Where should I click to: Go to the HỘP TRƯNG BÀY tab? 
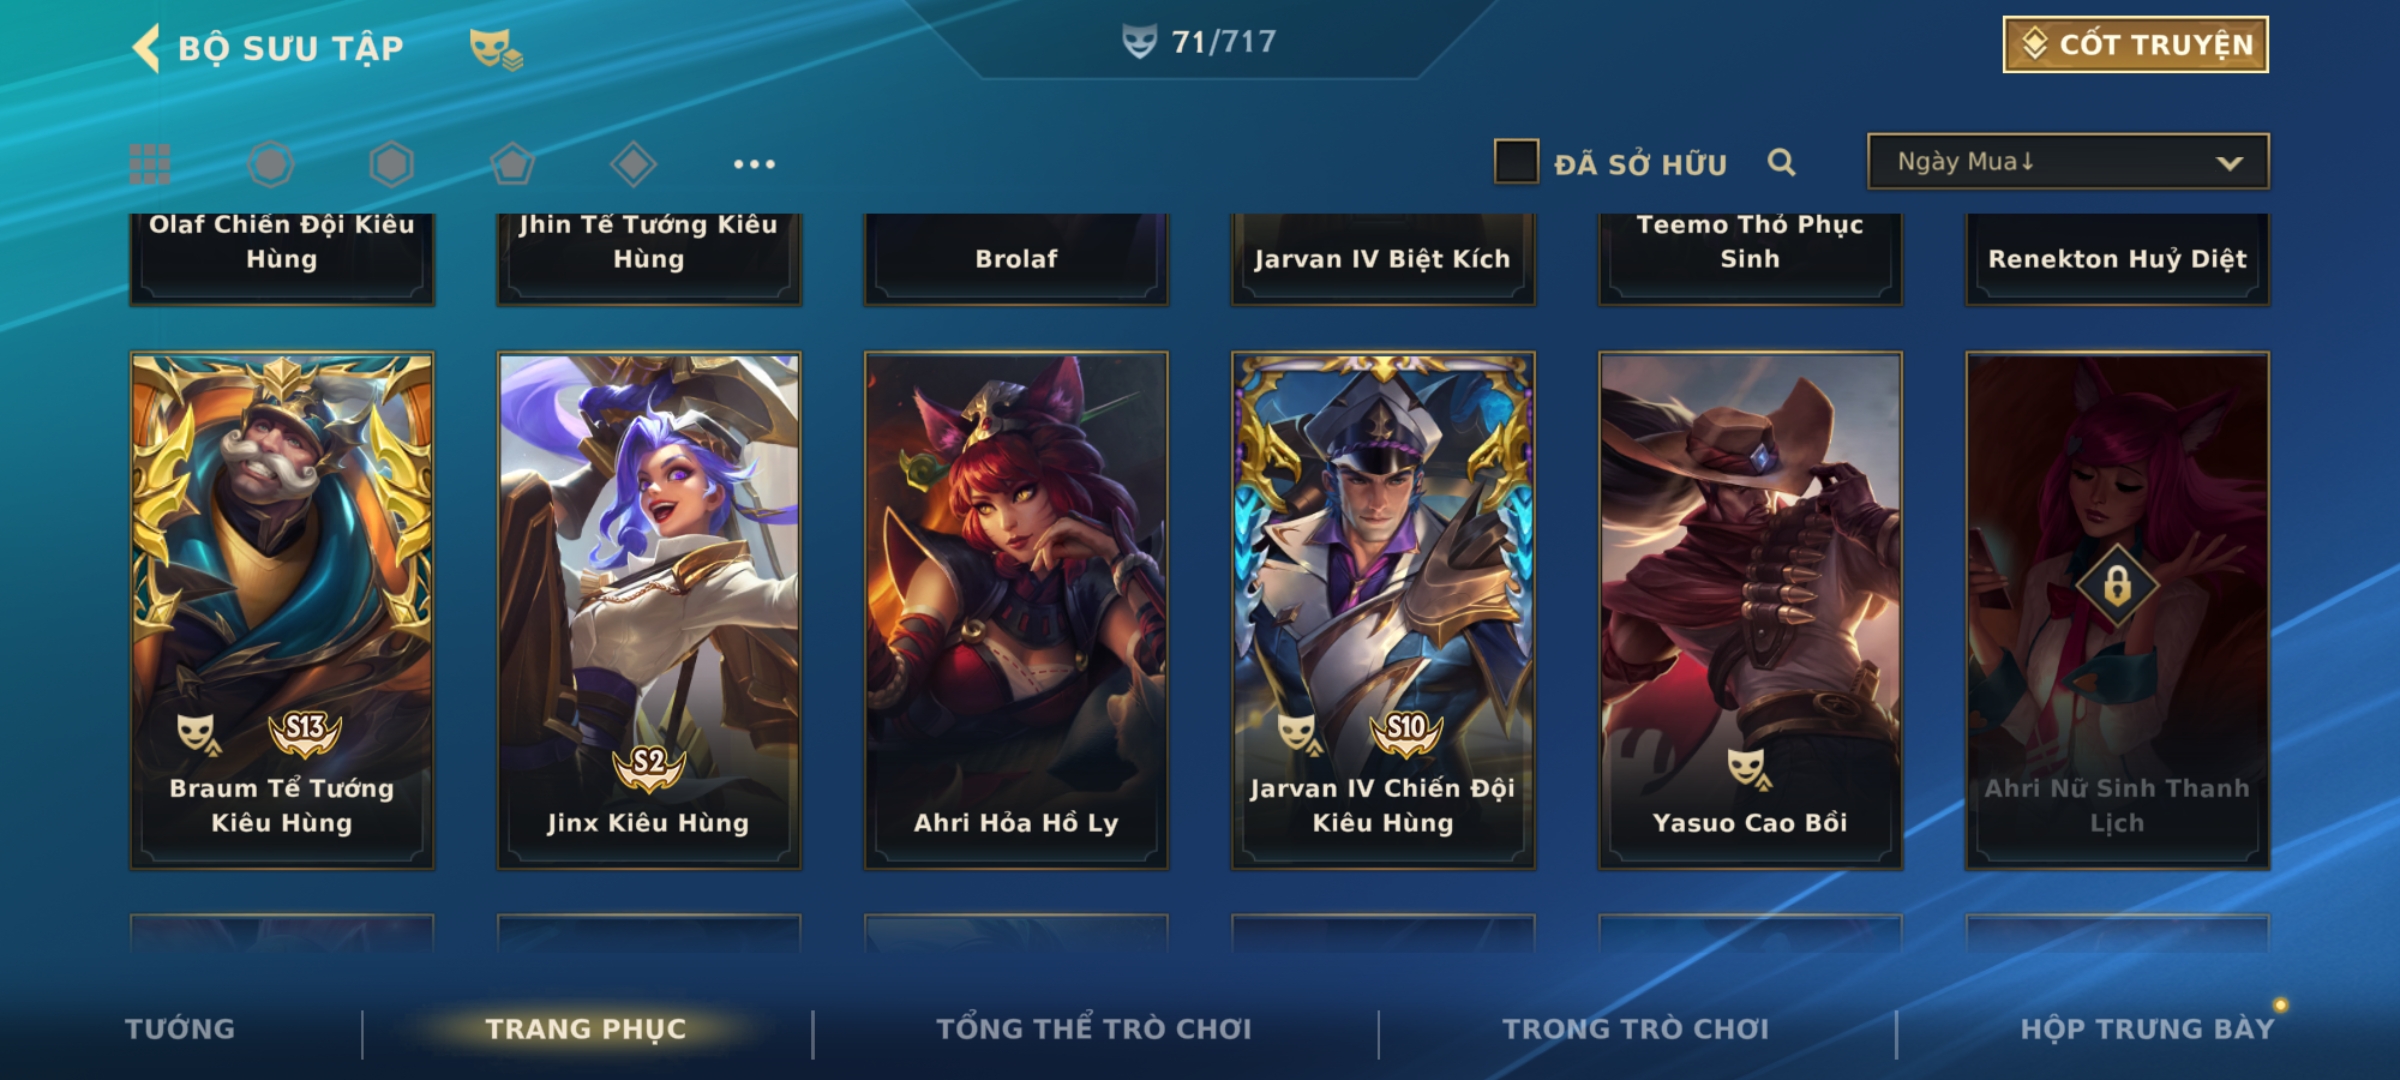pyautogui.click(x=2147, y=1029)
